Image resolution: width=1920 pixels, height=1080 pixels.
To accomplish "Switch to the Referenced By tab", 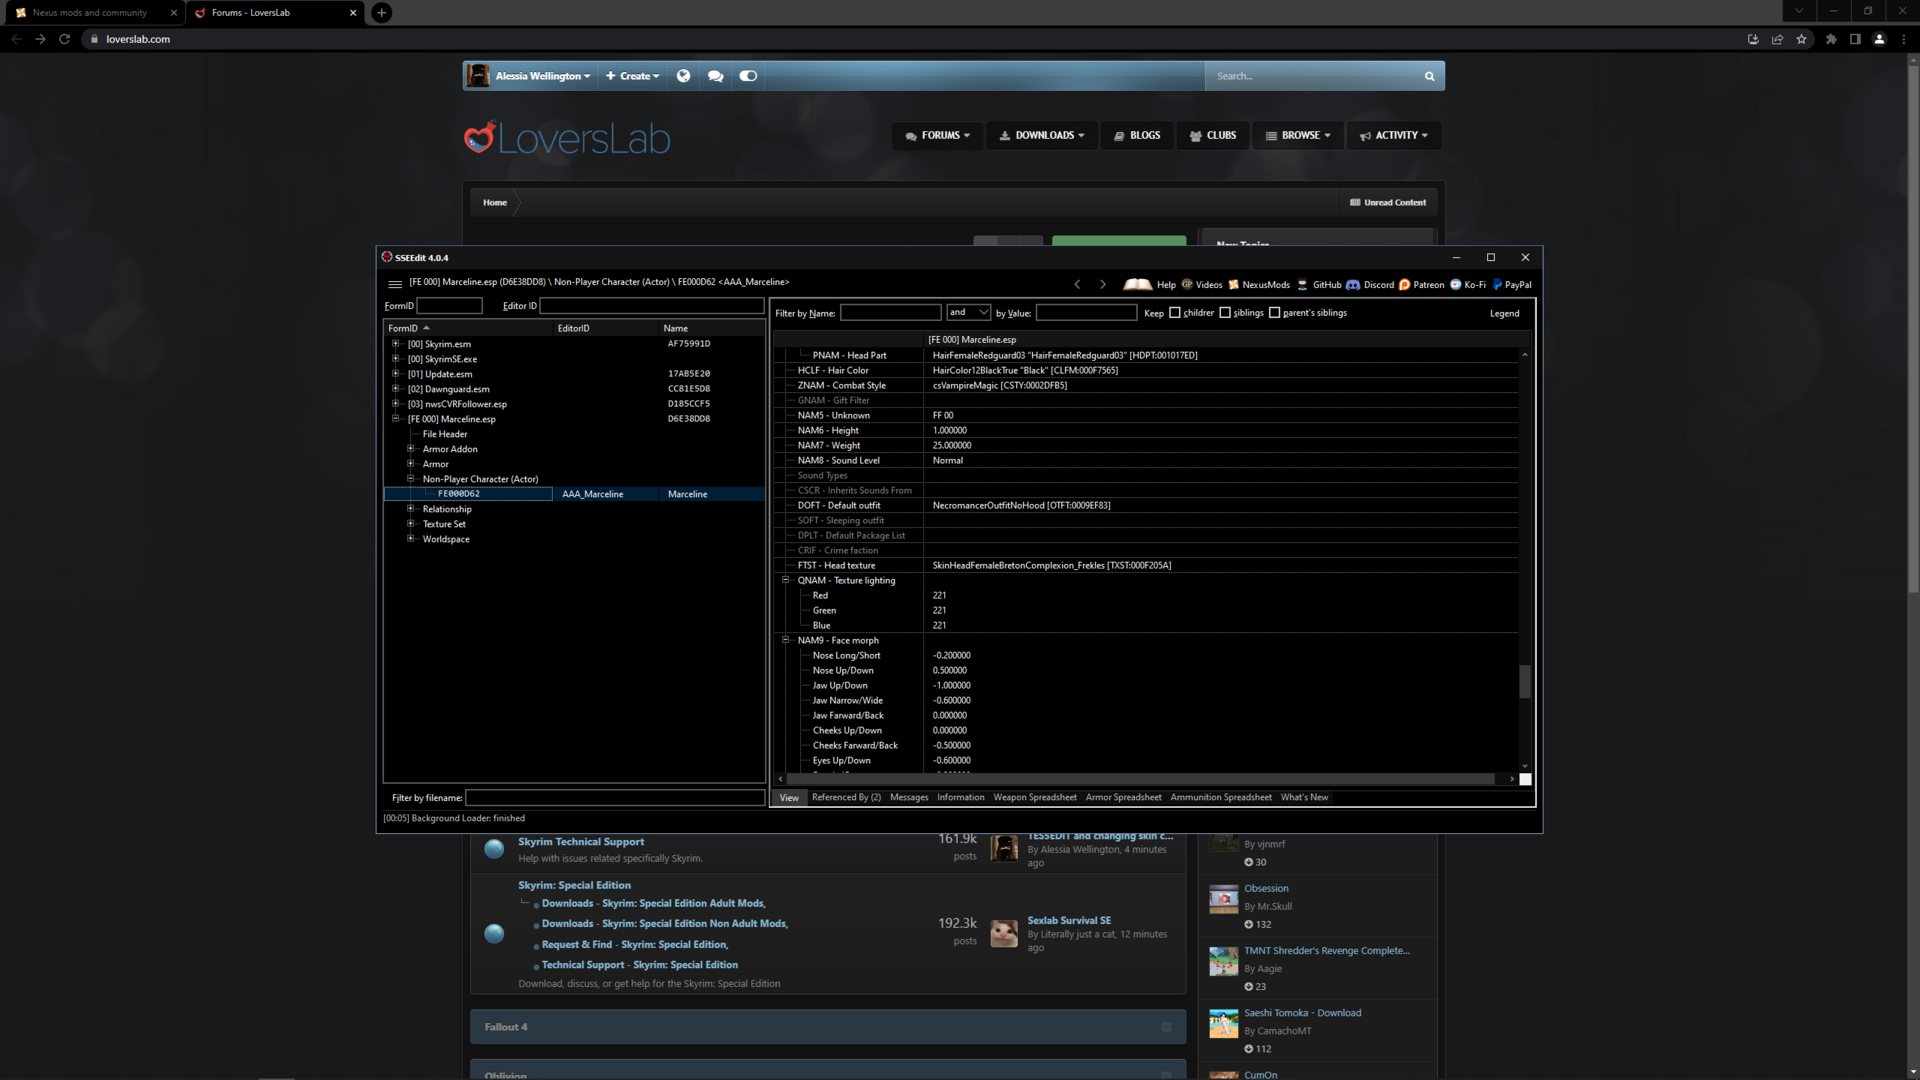I will 846,798.
